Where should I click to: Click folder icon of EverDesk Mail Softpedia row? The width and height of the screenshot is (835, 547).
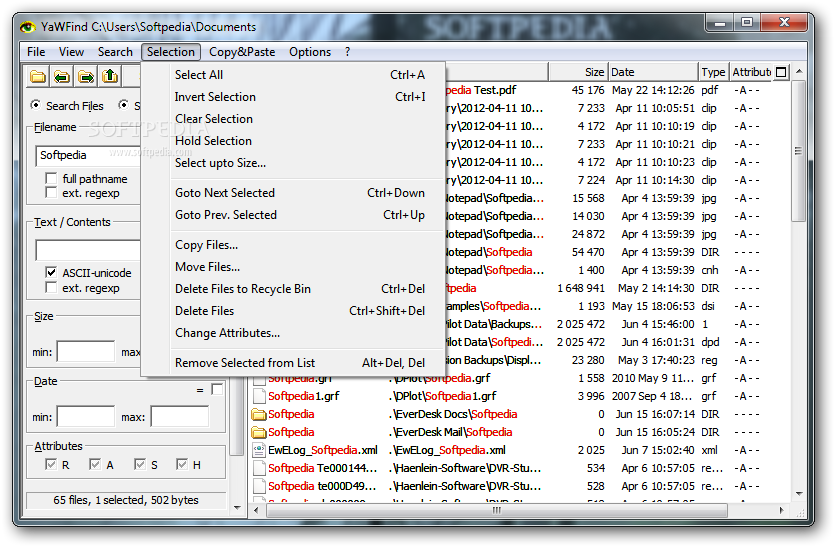(259, 432)
